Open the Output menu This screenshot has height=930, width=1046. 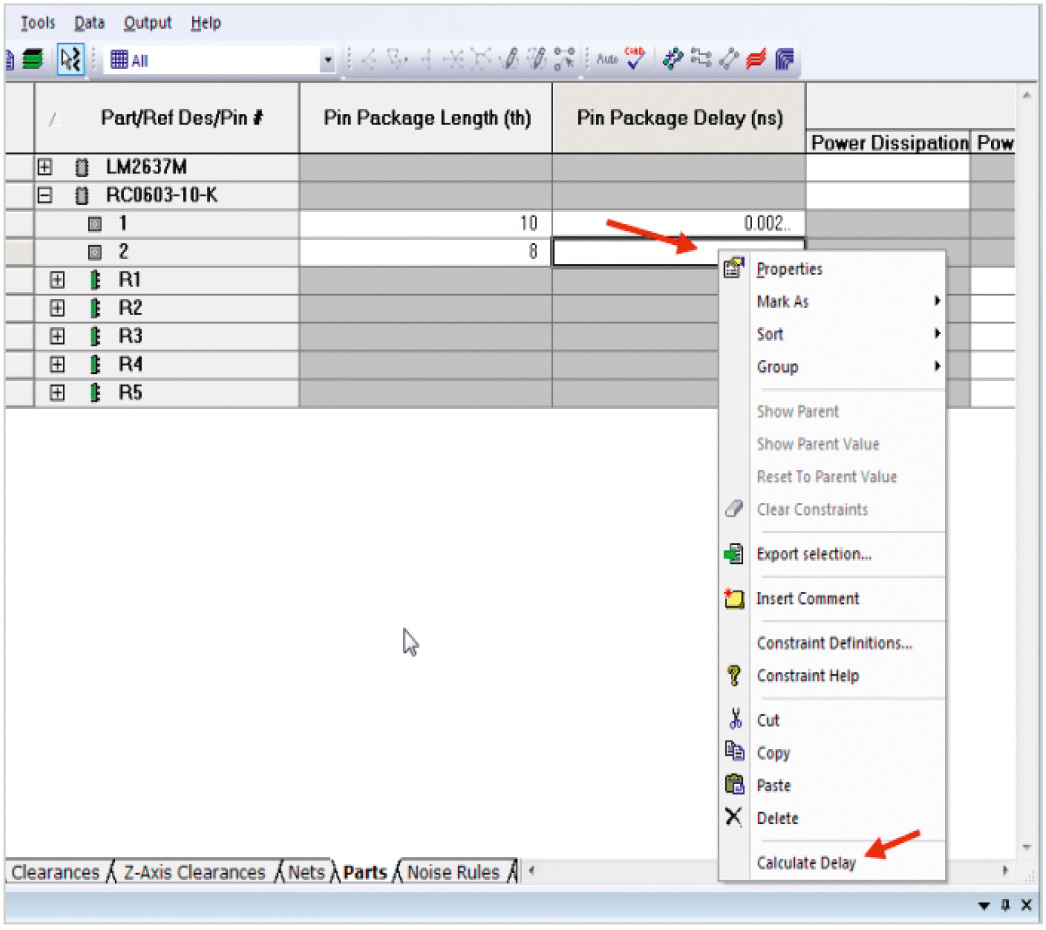pos(147,23)
